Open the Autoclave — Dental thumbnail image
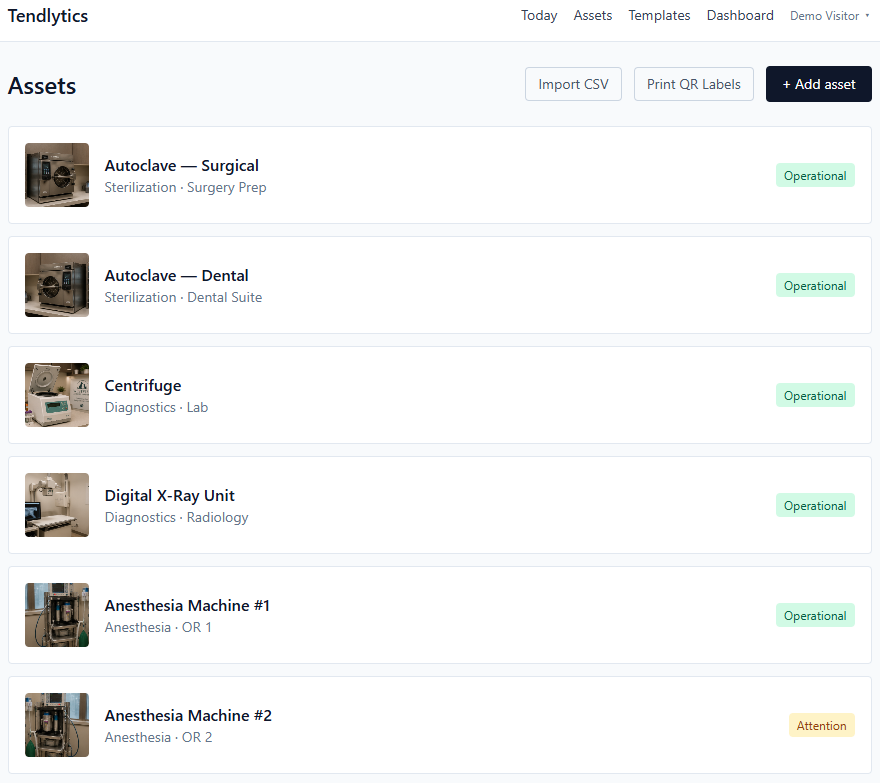The height and width of the screenshot is (783, 880). point(57,285)
